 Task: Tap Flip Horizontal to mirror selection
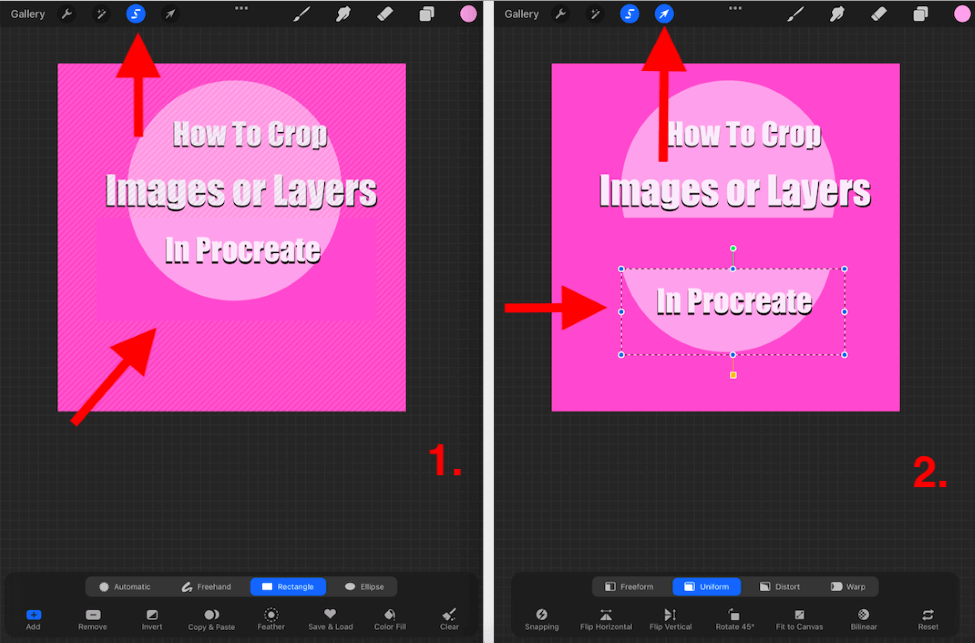pos(605,618)
